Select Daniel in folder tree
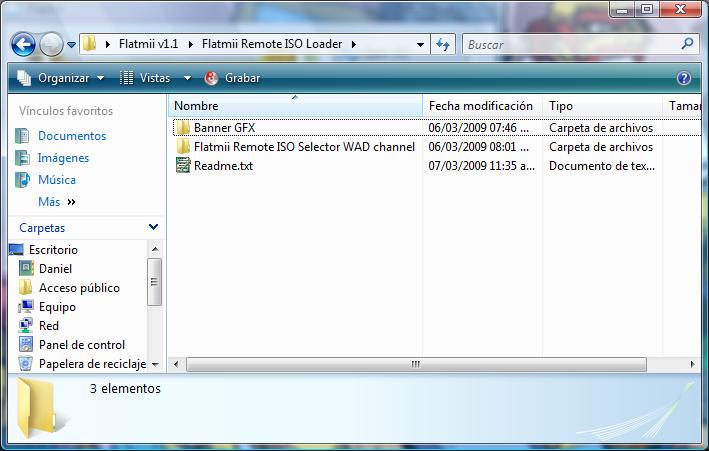The image size is (709, 451). 55,269
